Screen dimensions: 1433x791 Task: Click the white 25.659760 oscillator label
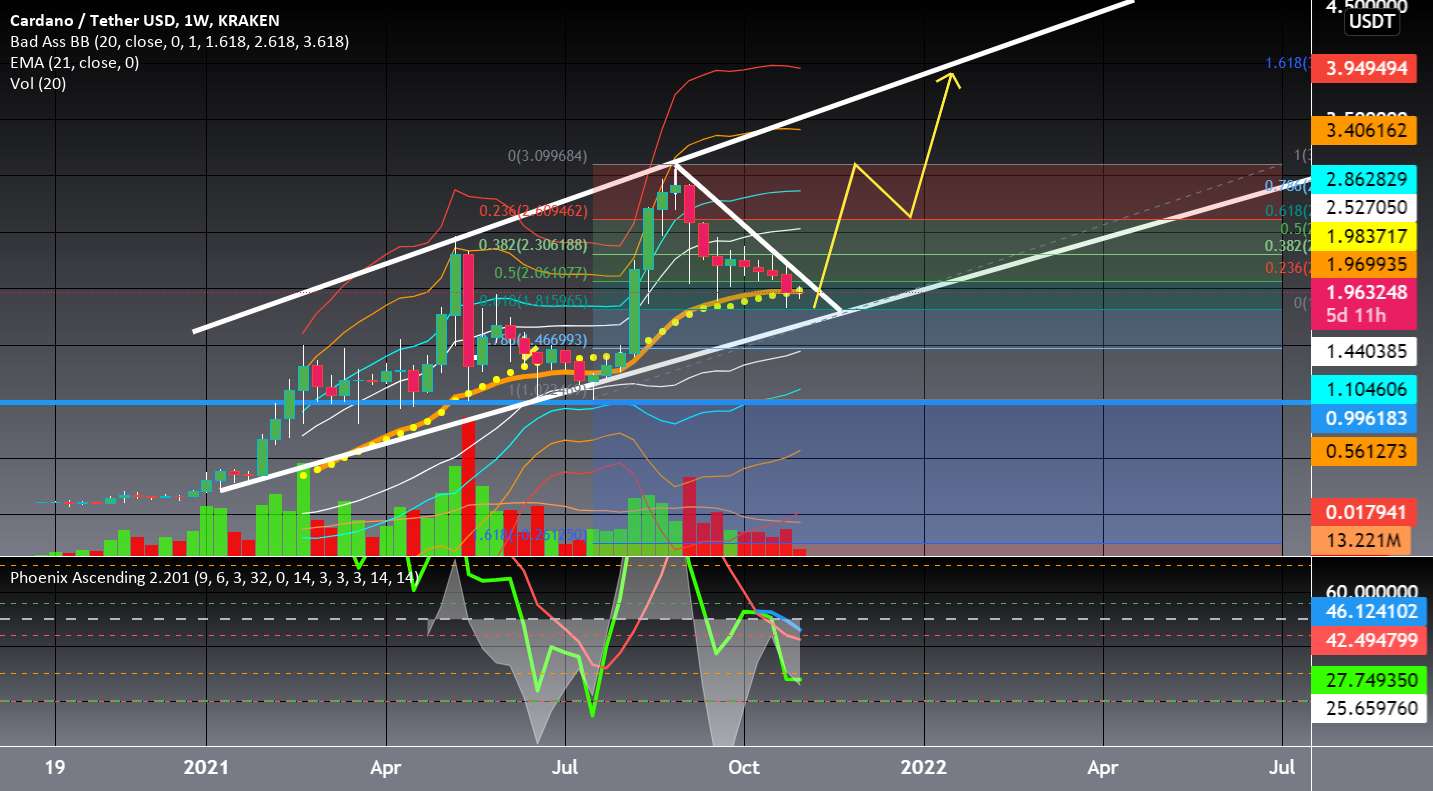pyautogui.click(x=1371, y=708)
